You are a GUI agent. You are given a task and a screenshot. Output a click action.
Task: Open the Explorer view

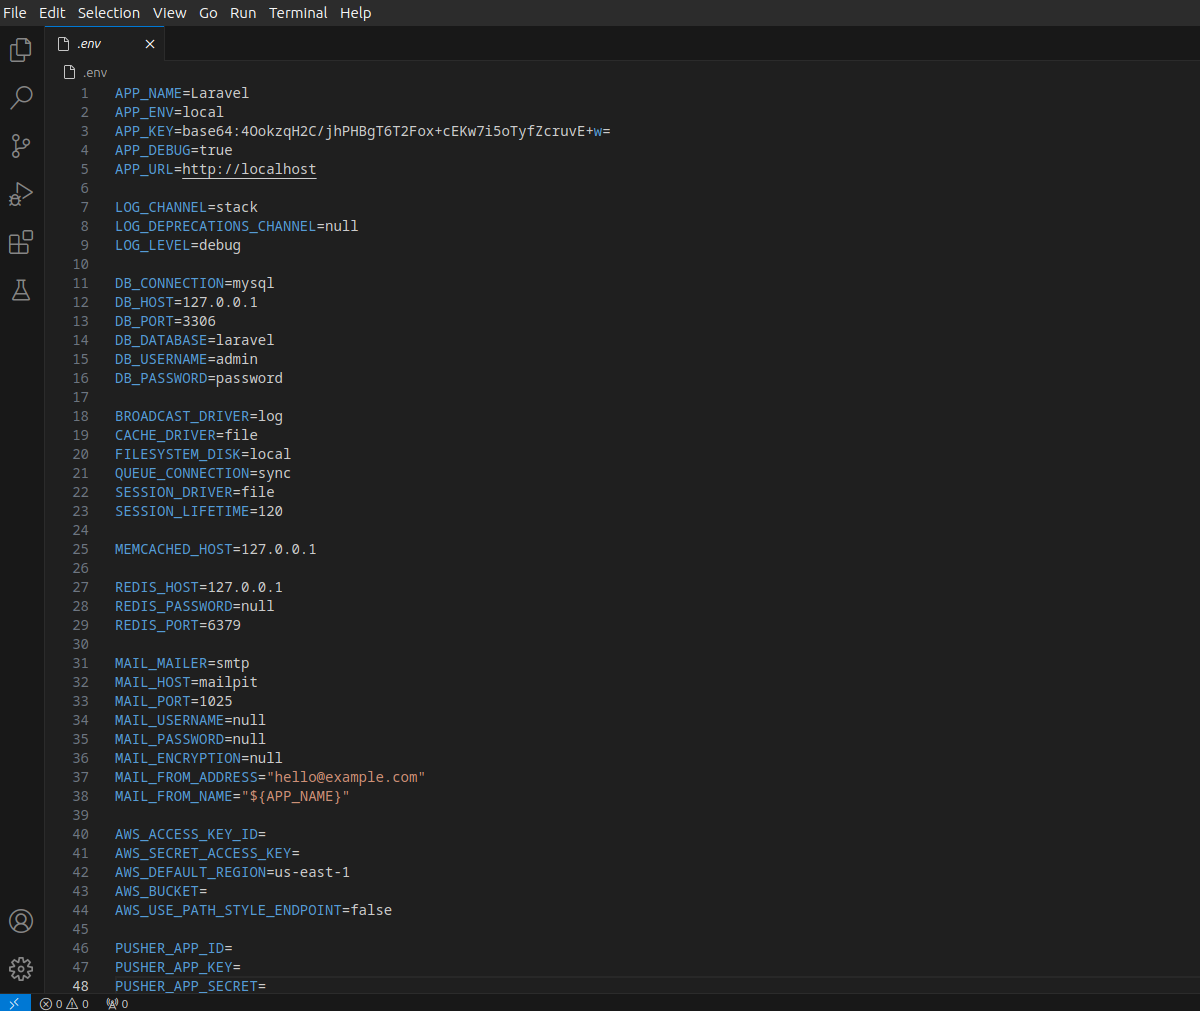20,49
